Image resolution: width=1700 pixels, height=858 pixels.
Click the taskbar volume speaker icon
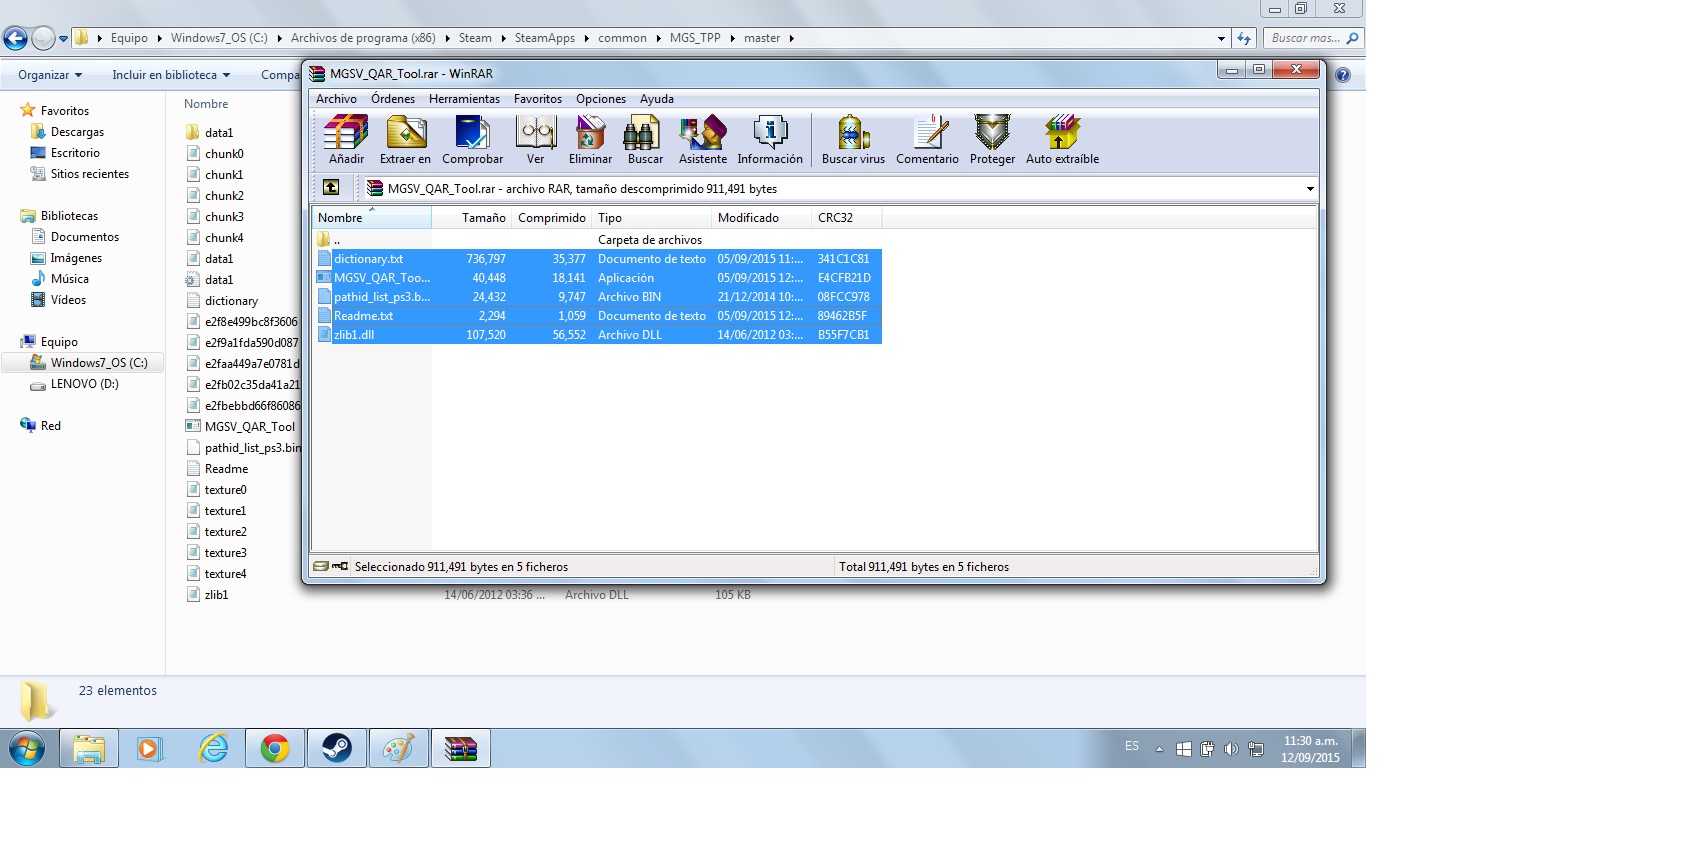click(1231, 749)
